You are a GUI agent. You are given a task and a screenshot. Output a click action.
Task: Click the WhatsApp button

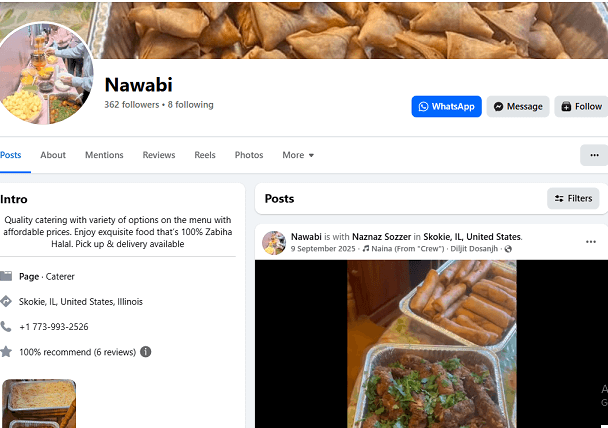[x=446, y=106]
